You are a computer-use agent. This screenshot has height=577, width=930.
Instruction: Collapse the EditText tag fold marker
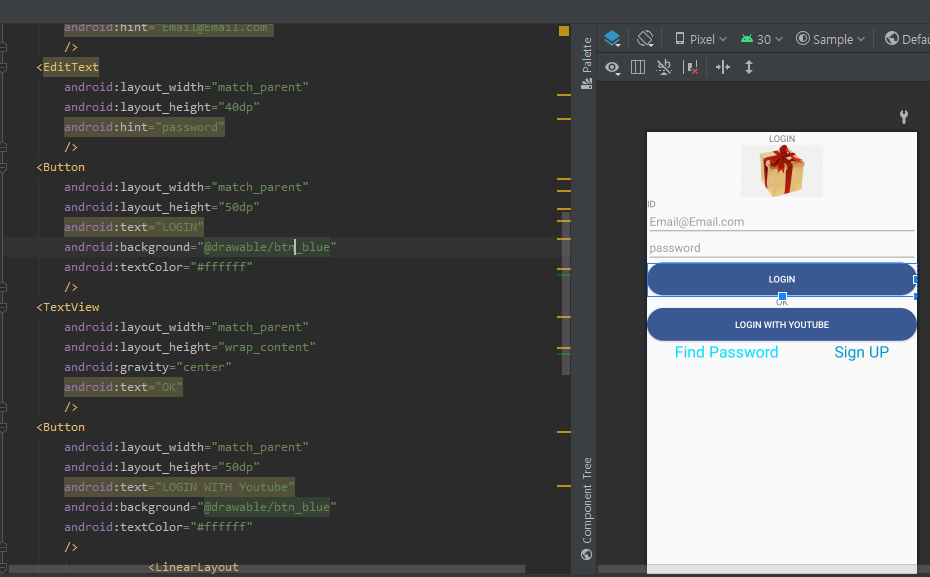point(4,67)
